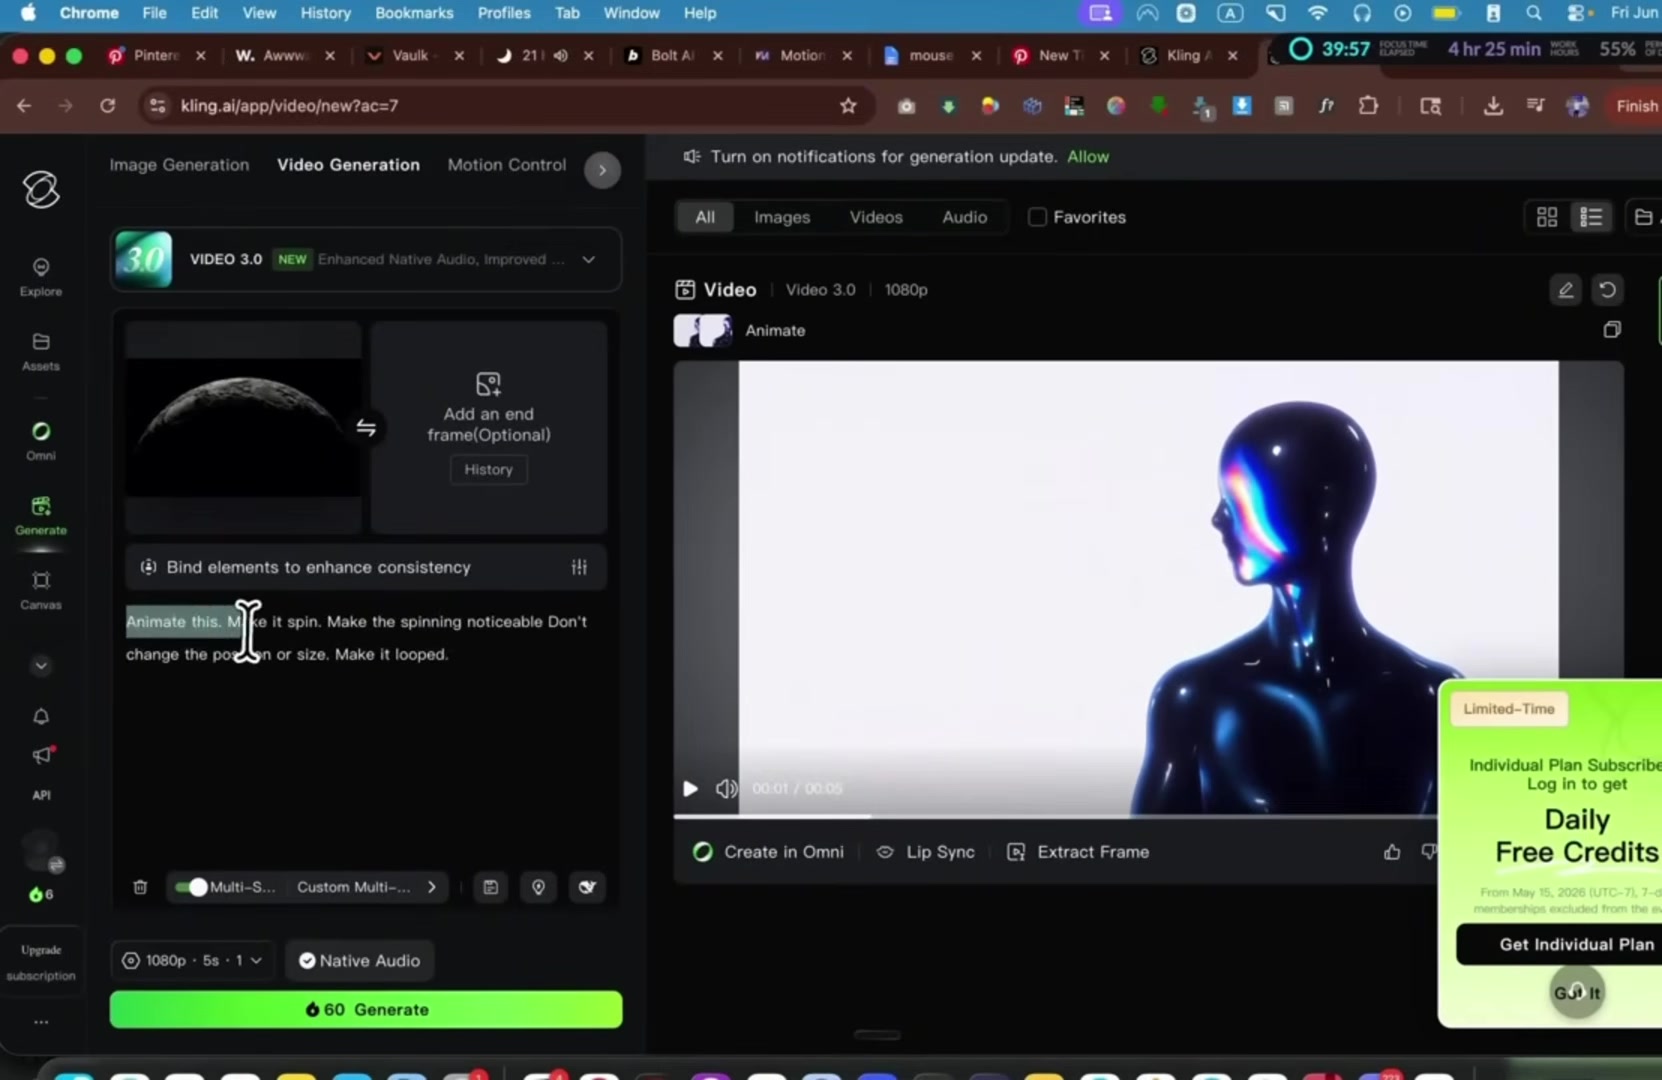This screenshot has width=1662, height=1080.
Task: Click the regenerate arrow icon for video
Action: 1607,290
